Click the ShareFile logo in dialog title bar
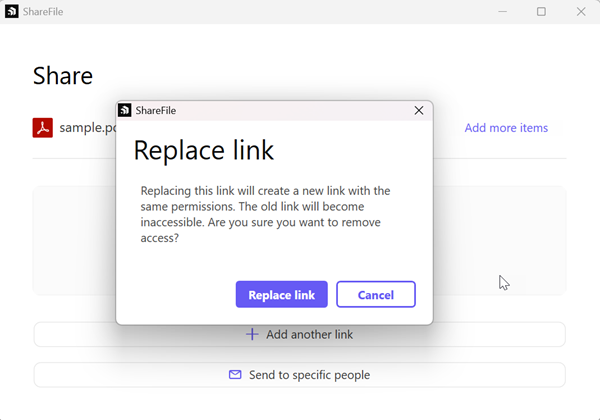 tap(125, 111)
